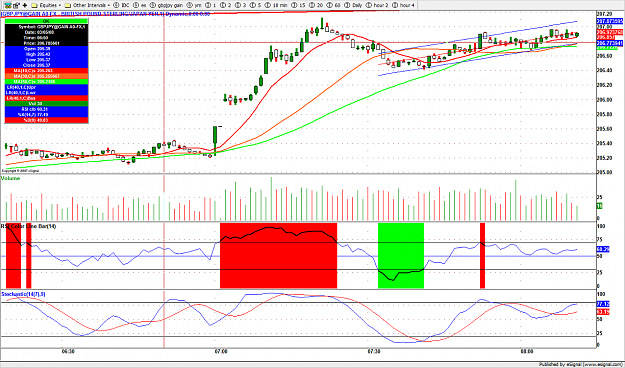Click the first toolbar icon before the plus sign
The height and width of the screenshot is (368, 625).
[7, 6]
